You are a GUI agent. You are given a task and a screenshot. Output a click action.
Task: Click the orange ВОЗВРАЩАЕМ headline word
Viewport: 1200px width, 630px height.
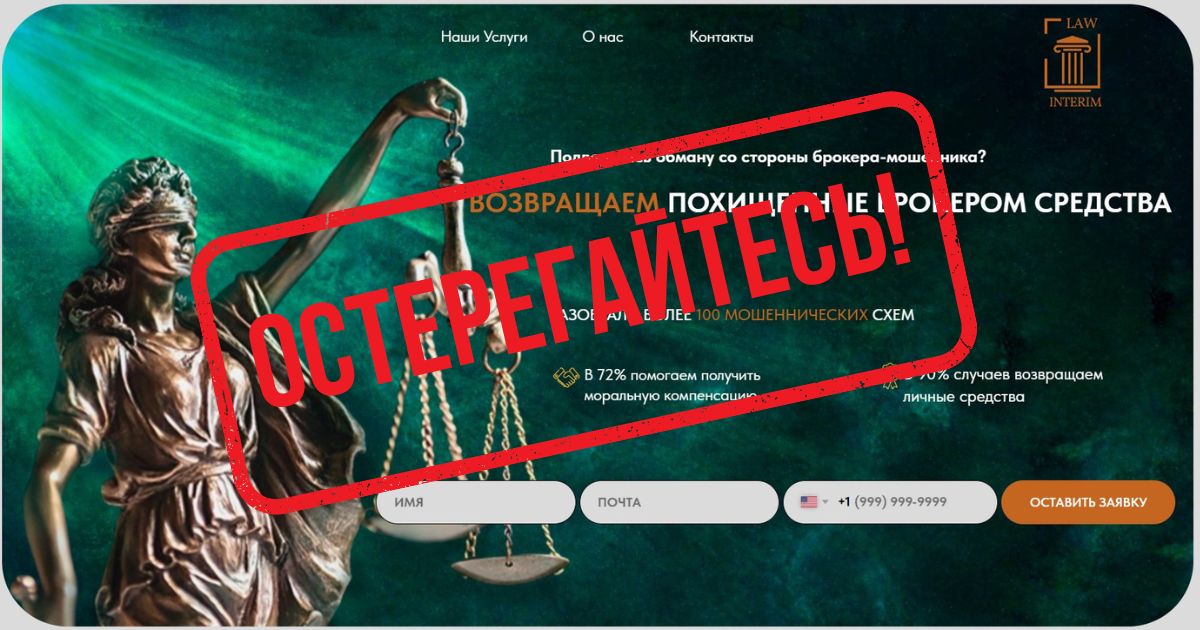coord(564,203)
